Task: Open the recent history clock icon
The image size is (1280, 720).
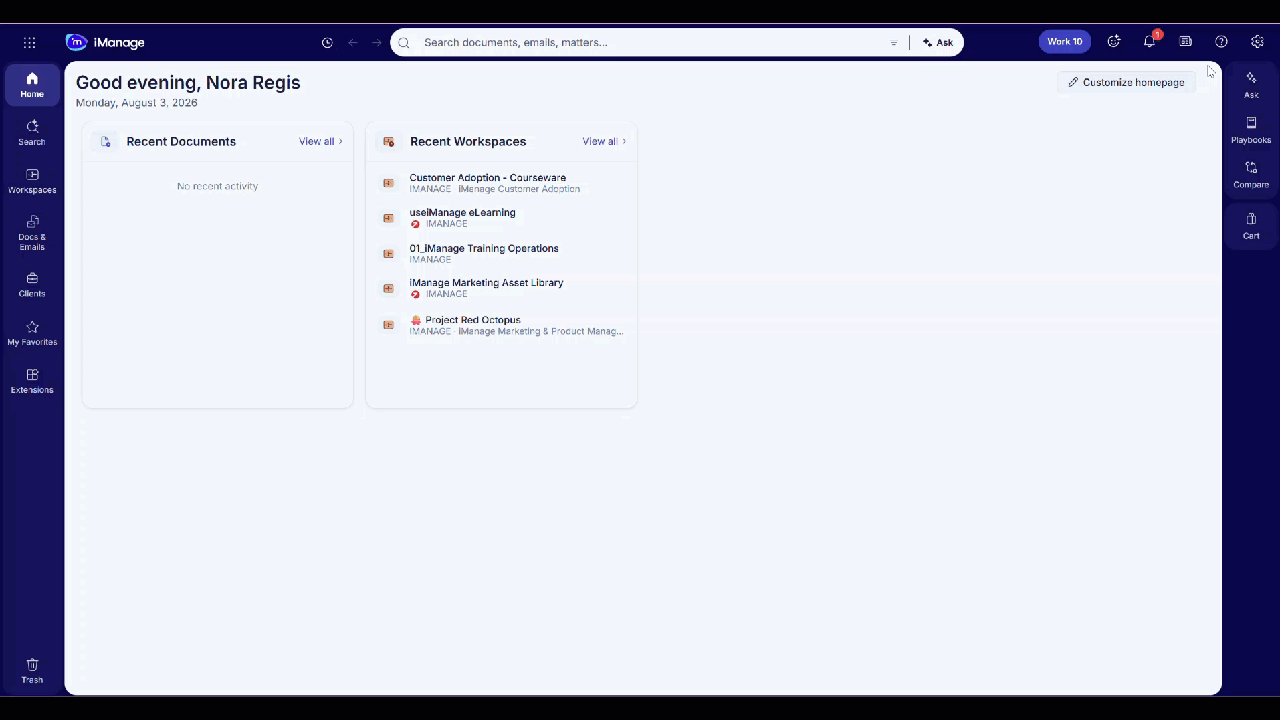Action: pyautogui.click(x=327, y=42)
